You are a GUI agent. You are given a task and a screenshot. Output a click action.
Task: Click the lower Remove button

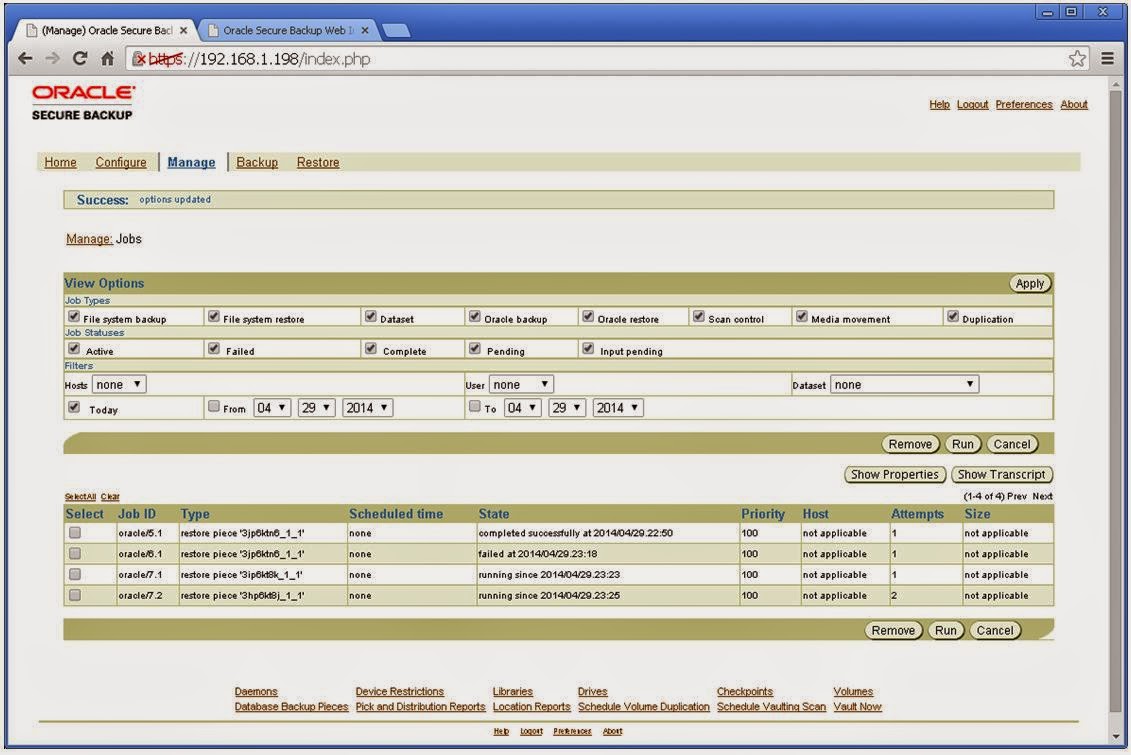coord(893,630)
